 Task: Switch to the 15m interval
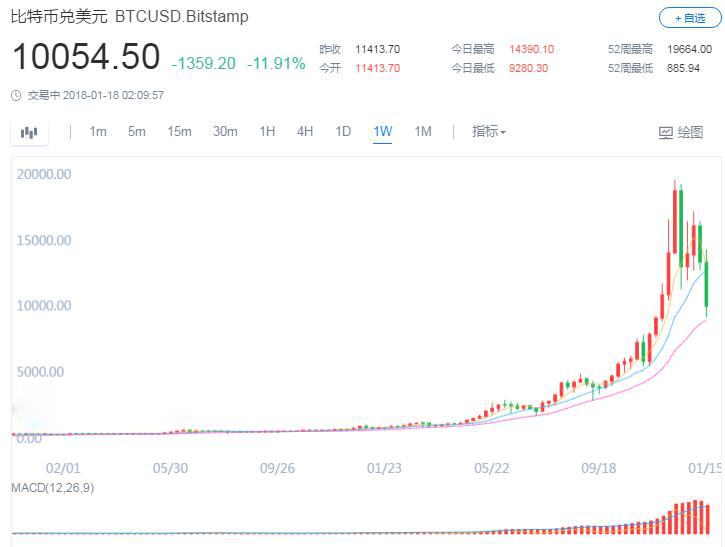[x=180, y=132]
